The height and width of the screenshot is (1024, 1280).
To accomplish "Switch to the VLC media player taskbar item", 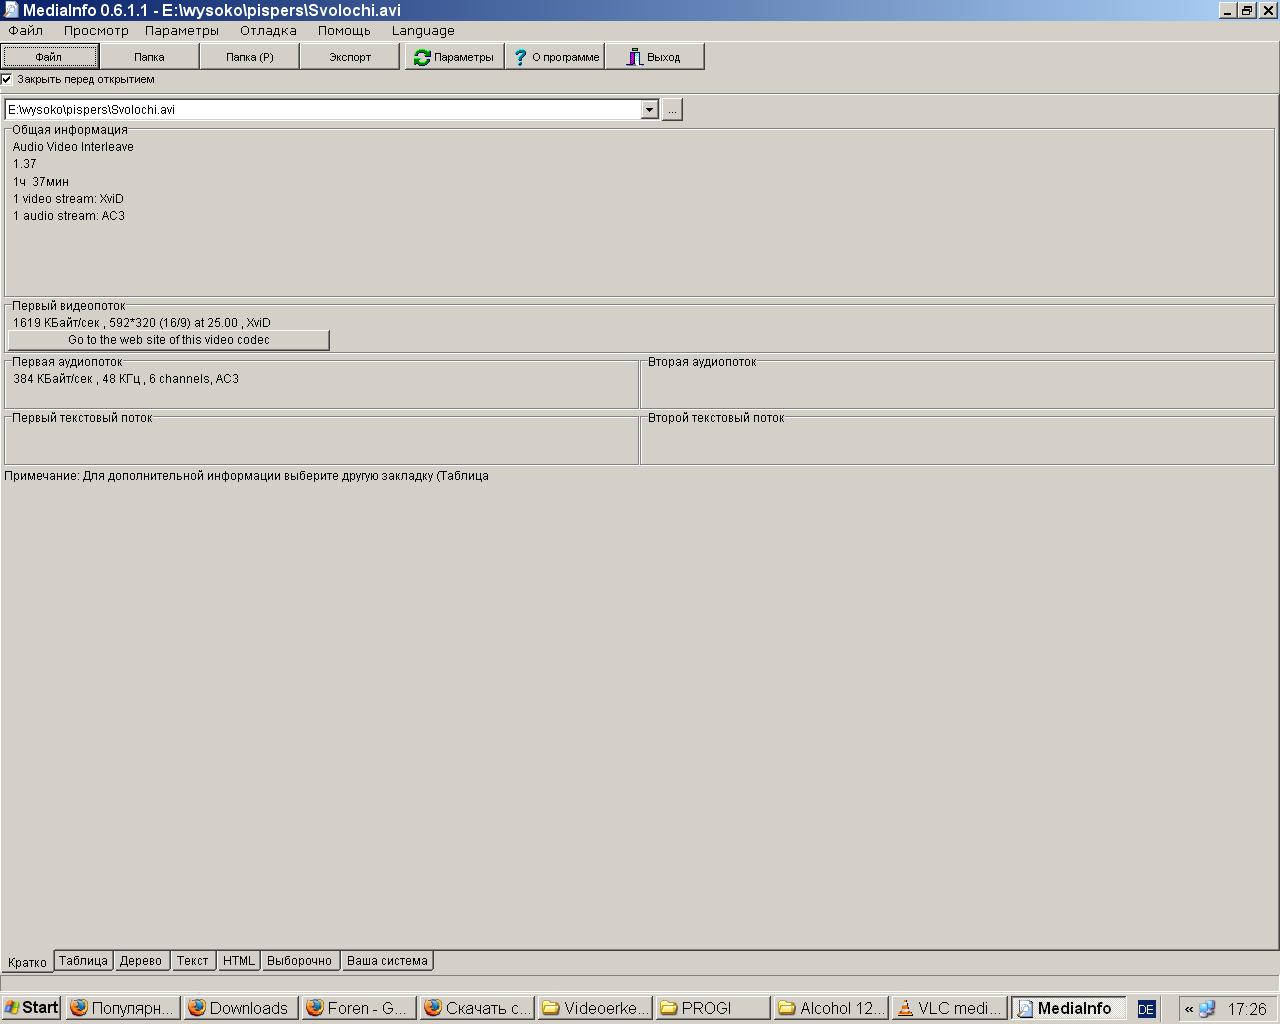I will pos(950,1008).
